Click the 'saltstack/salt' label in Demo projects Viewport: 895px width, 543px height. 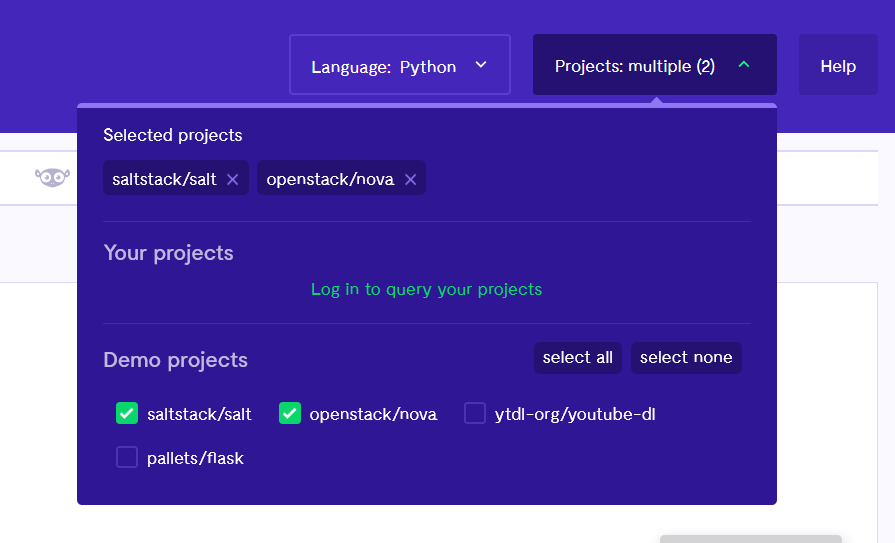(x=199, y=414)
